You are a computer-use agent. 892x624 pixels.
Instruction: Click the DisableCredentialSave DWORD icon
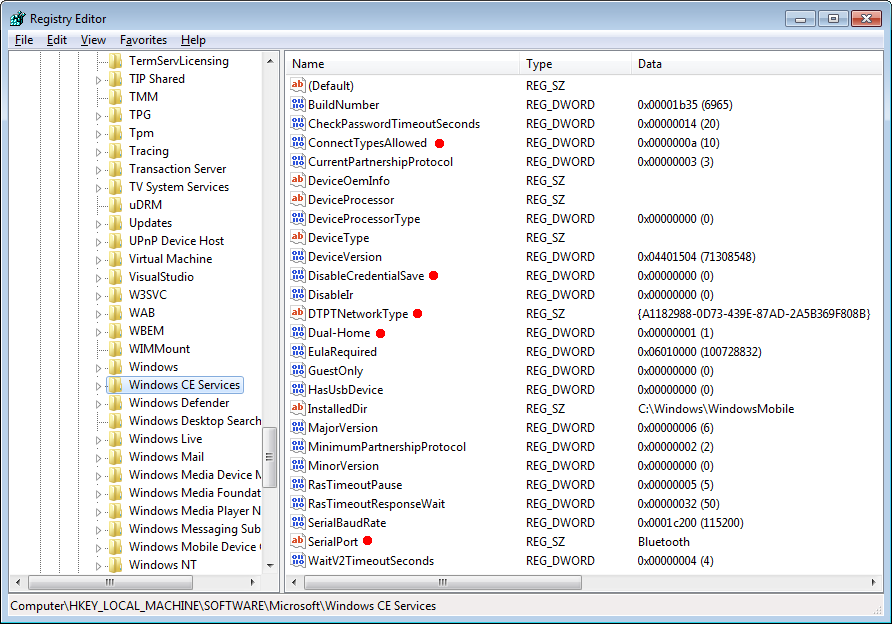(298, 275)
